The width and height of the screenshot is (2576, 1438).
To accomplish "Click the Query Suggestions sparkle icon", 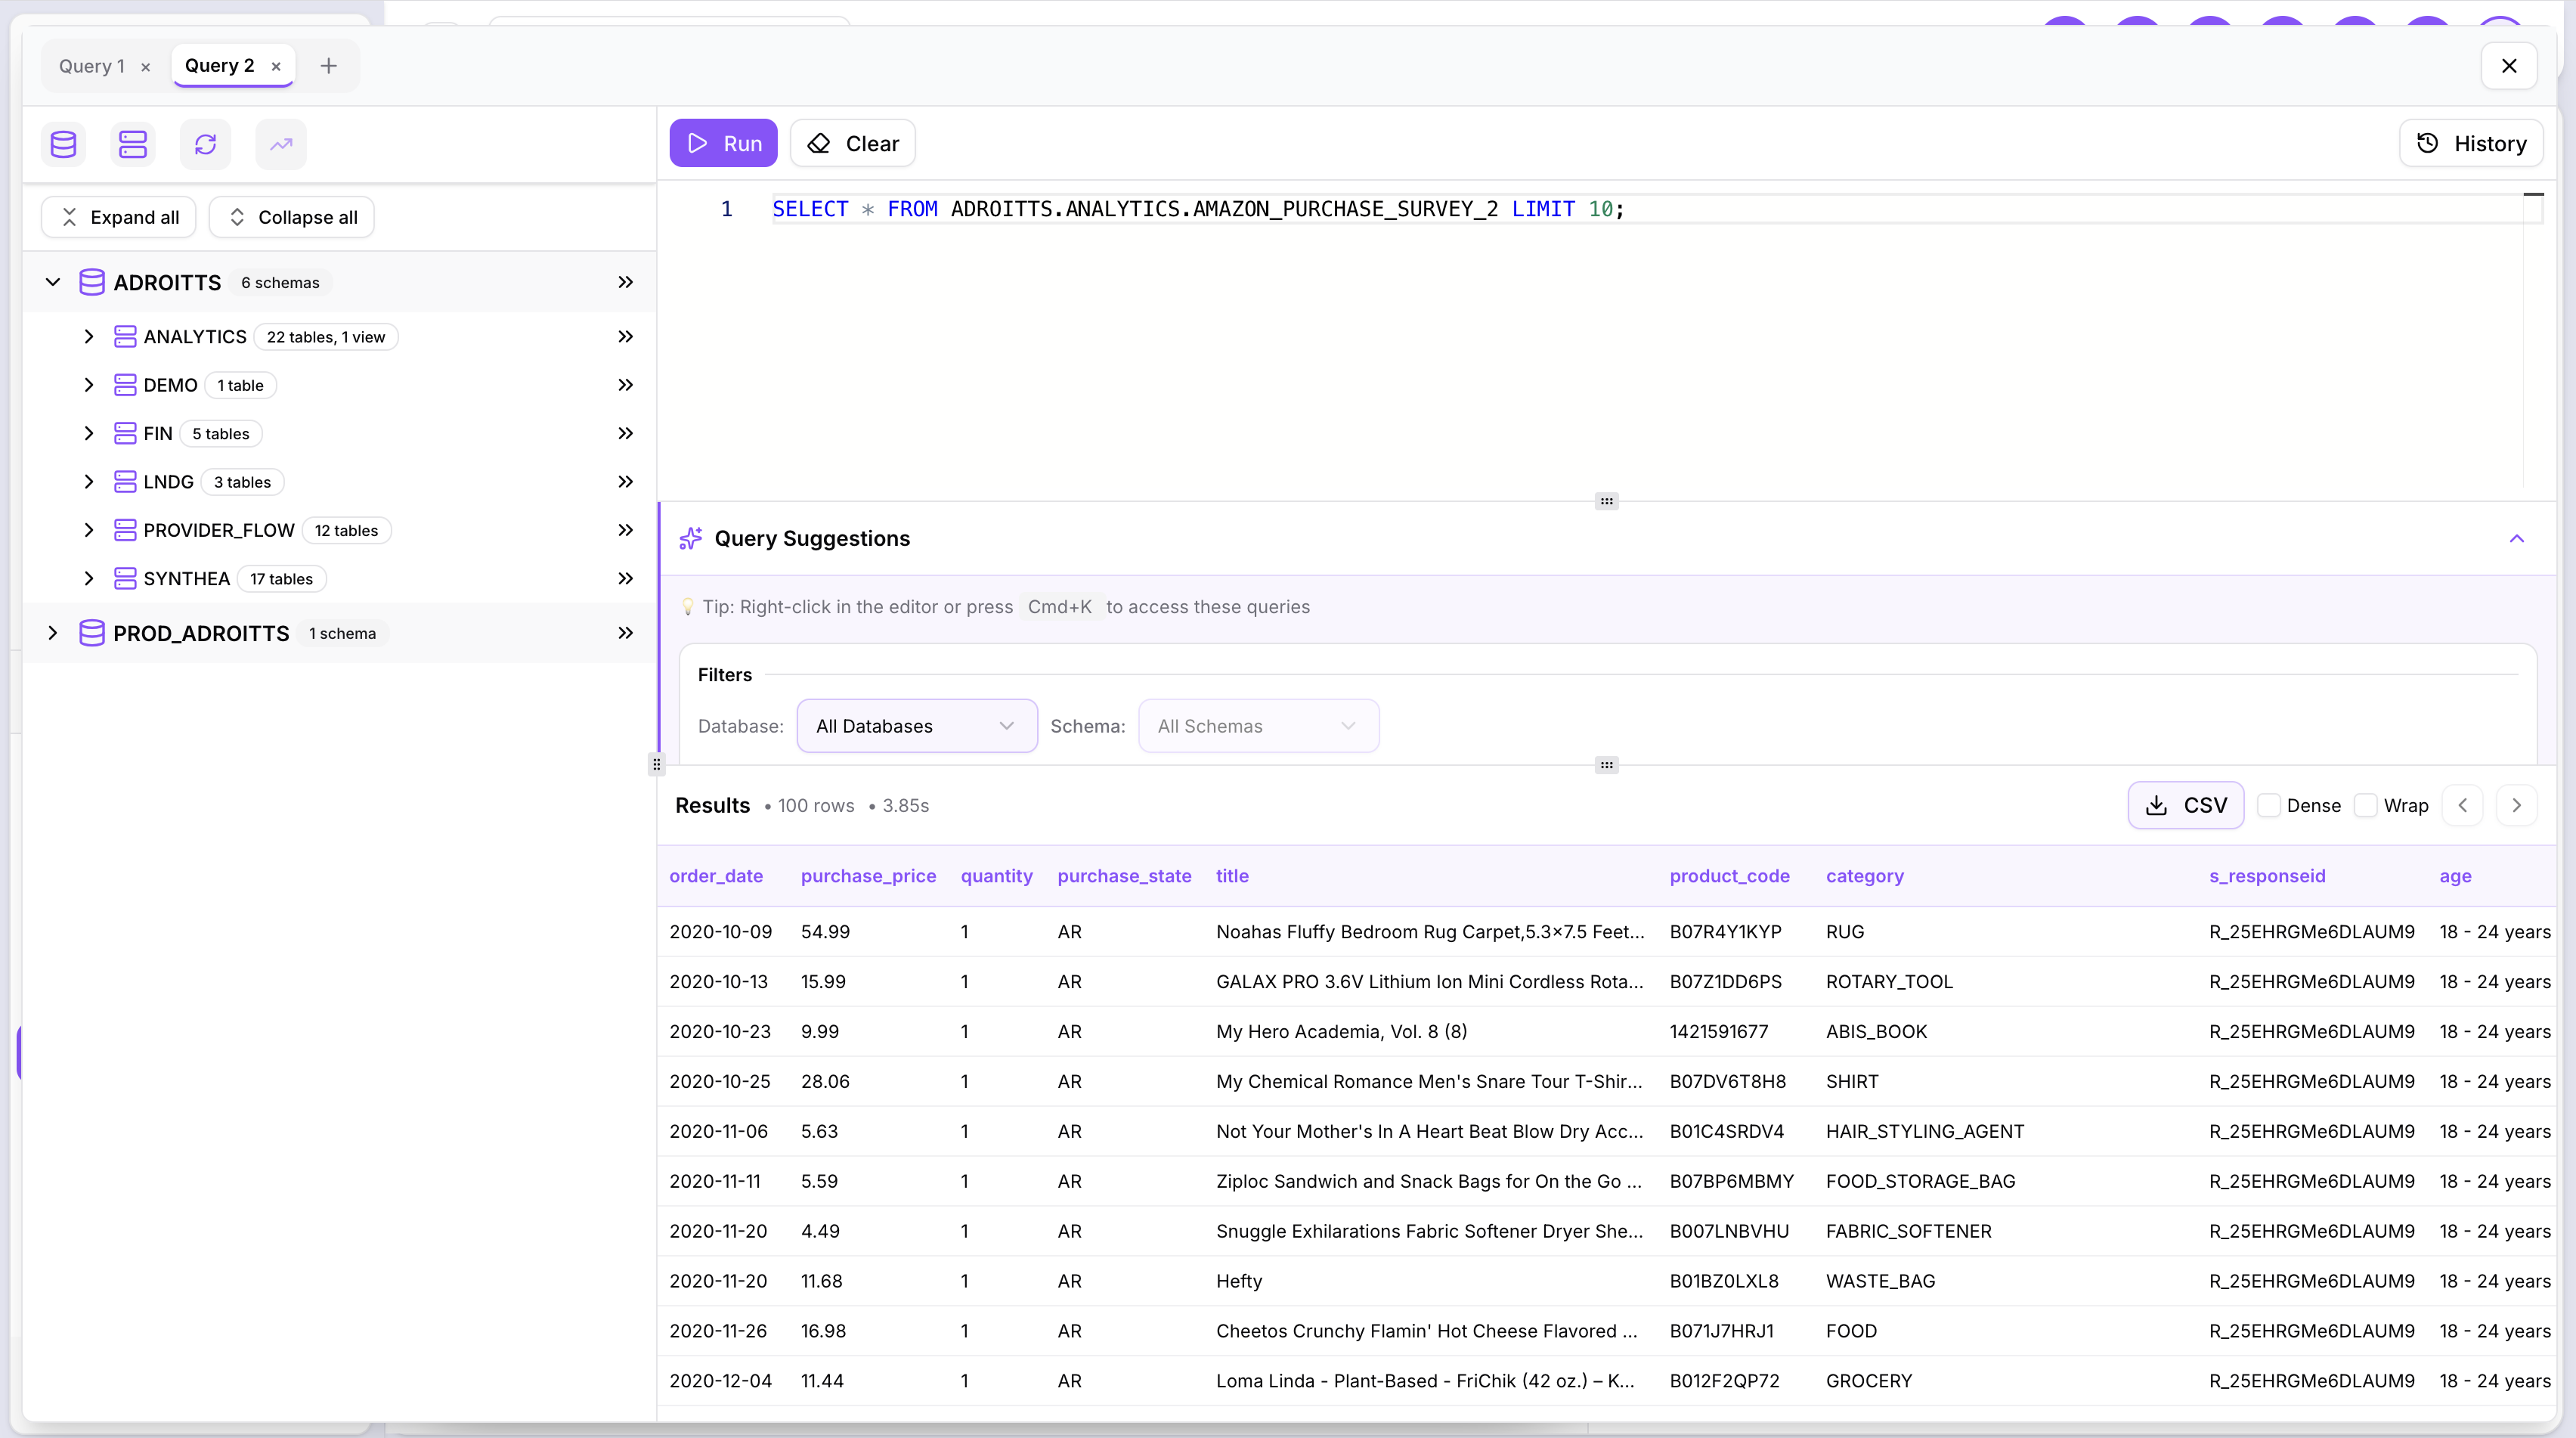I will click(691, 538).
